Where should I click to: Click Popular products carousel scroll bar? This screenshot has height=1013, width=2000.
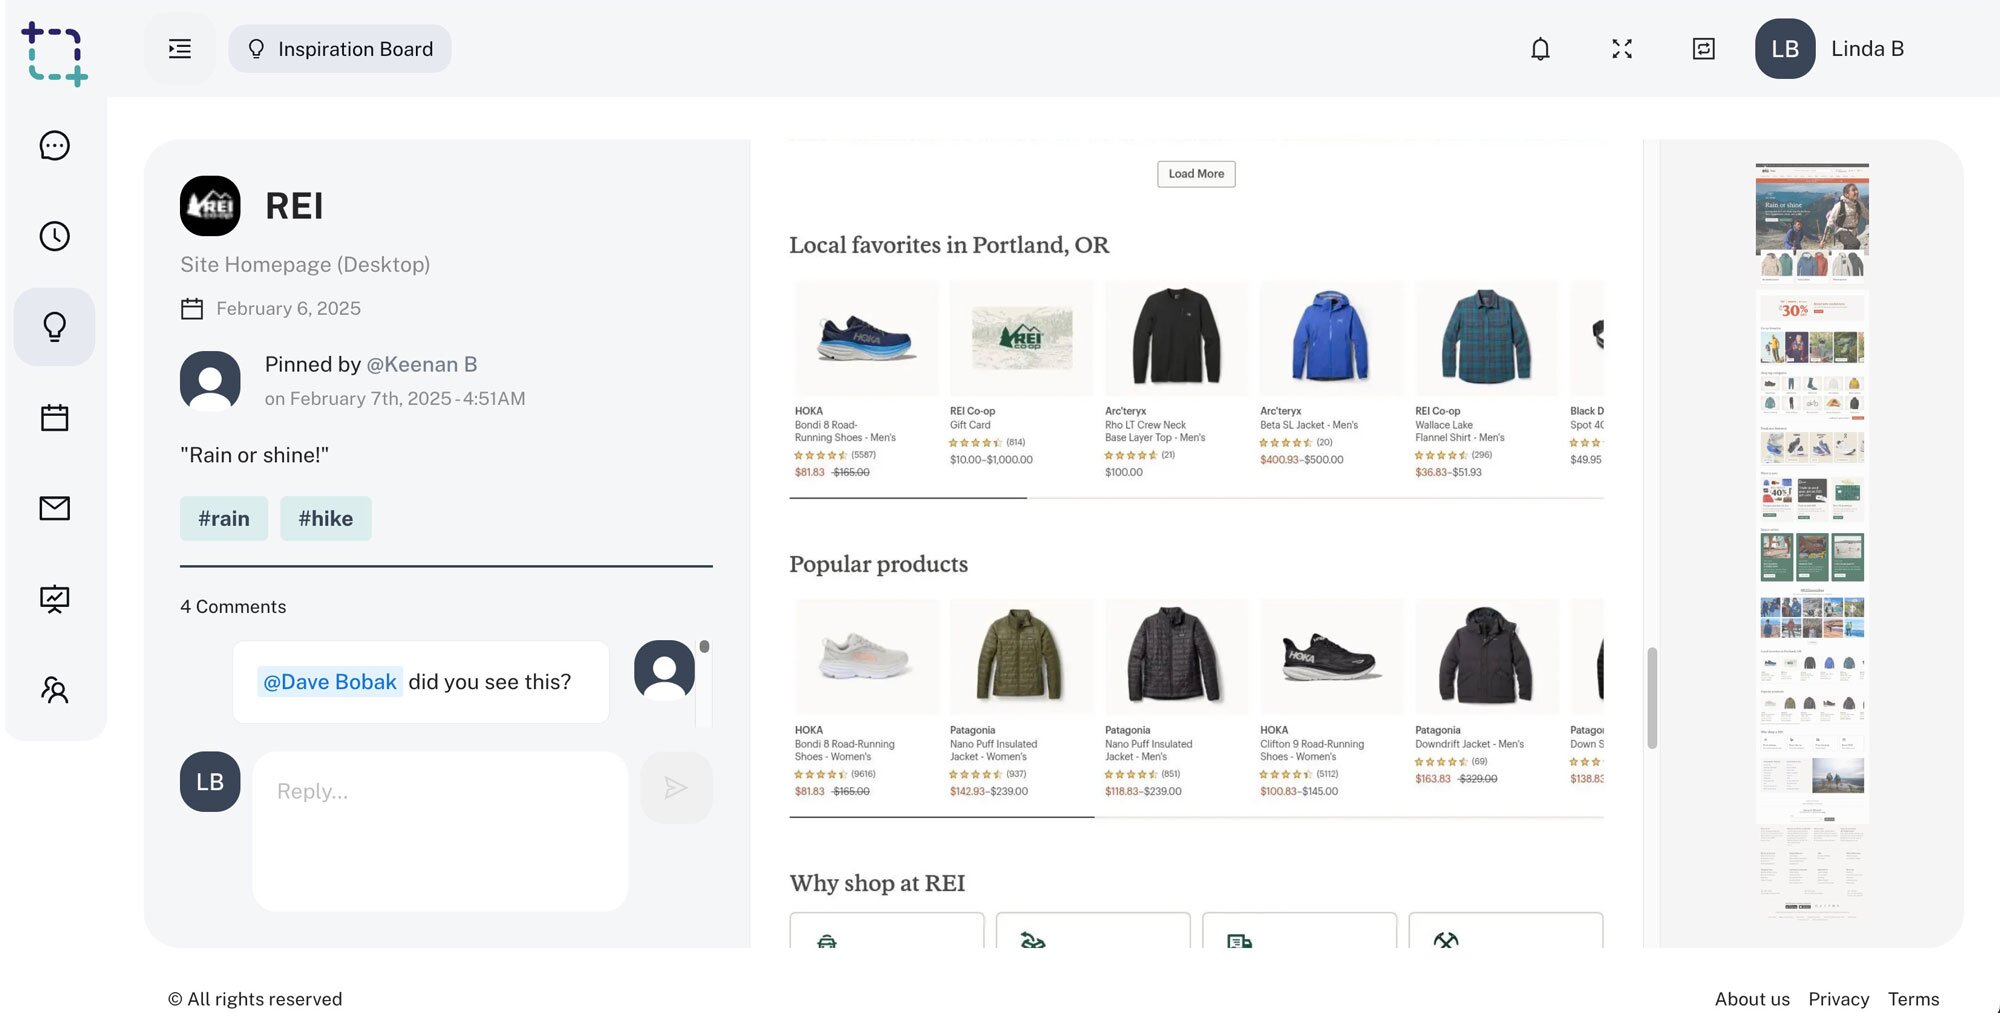tap(941, 817)
